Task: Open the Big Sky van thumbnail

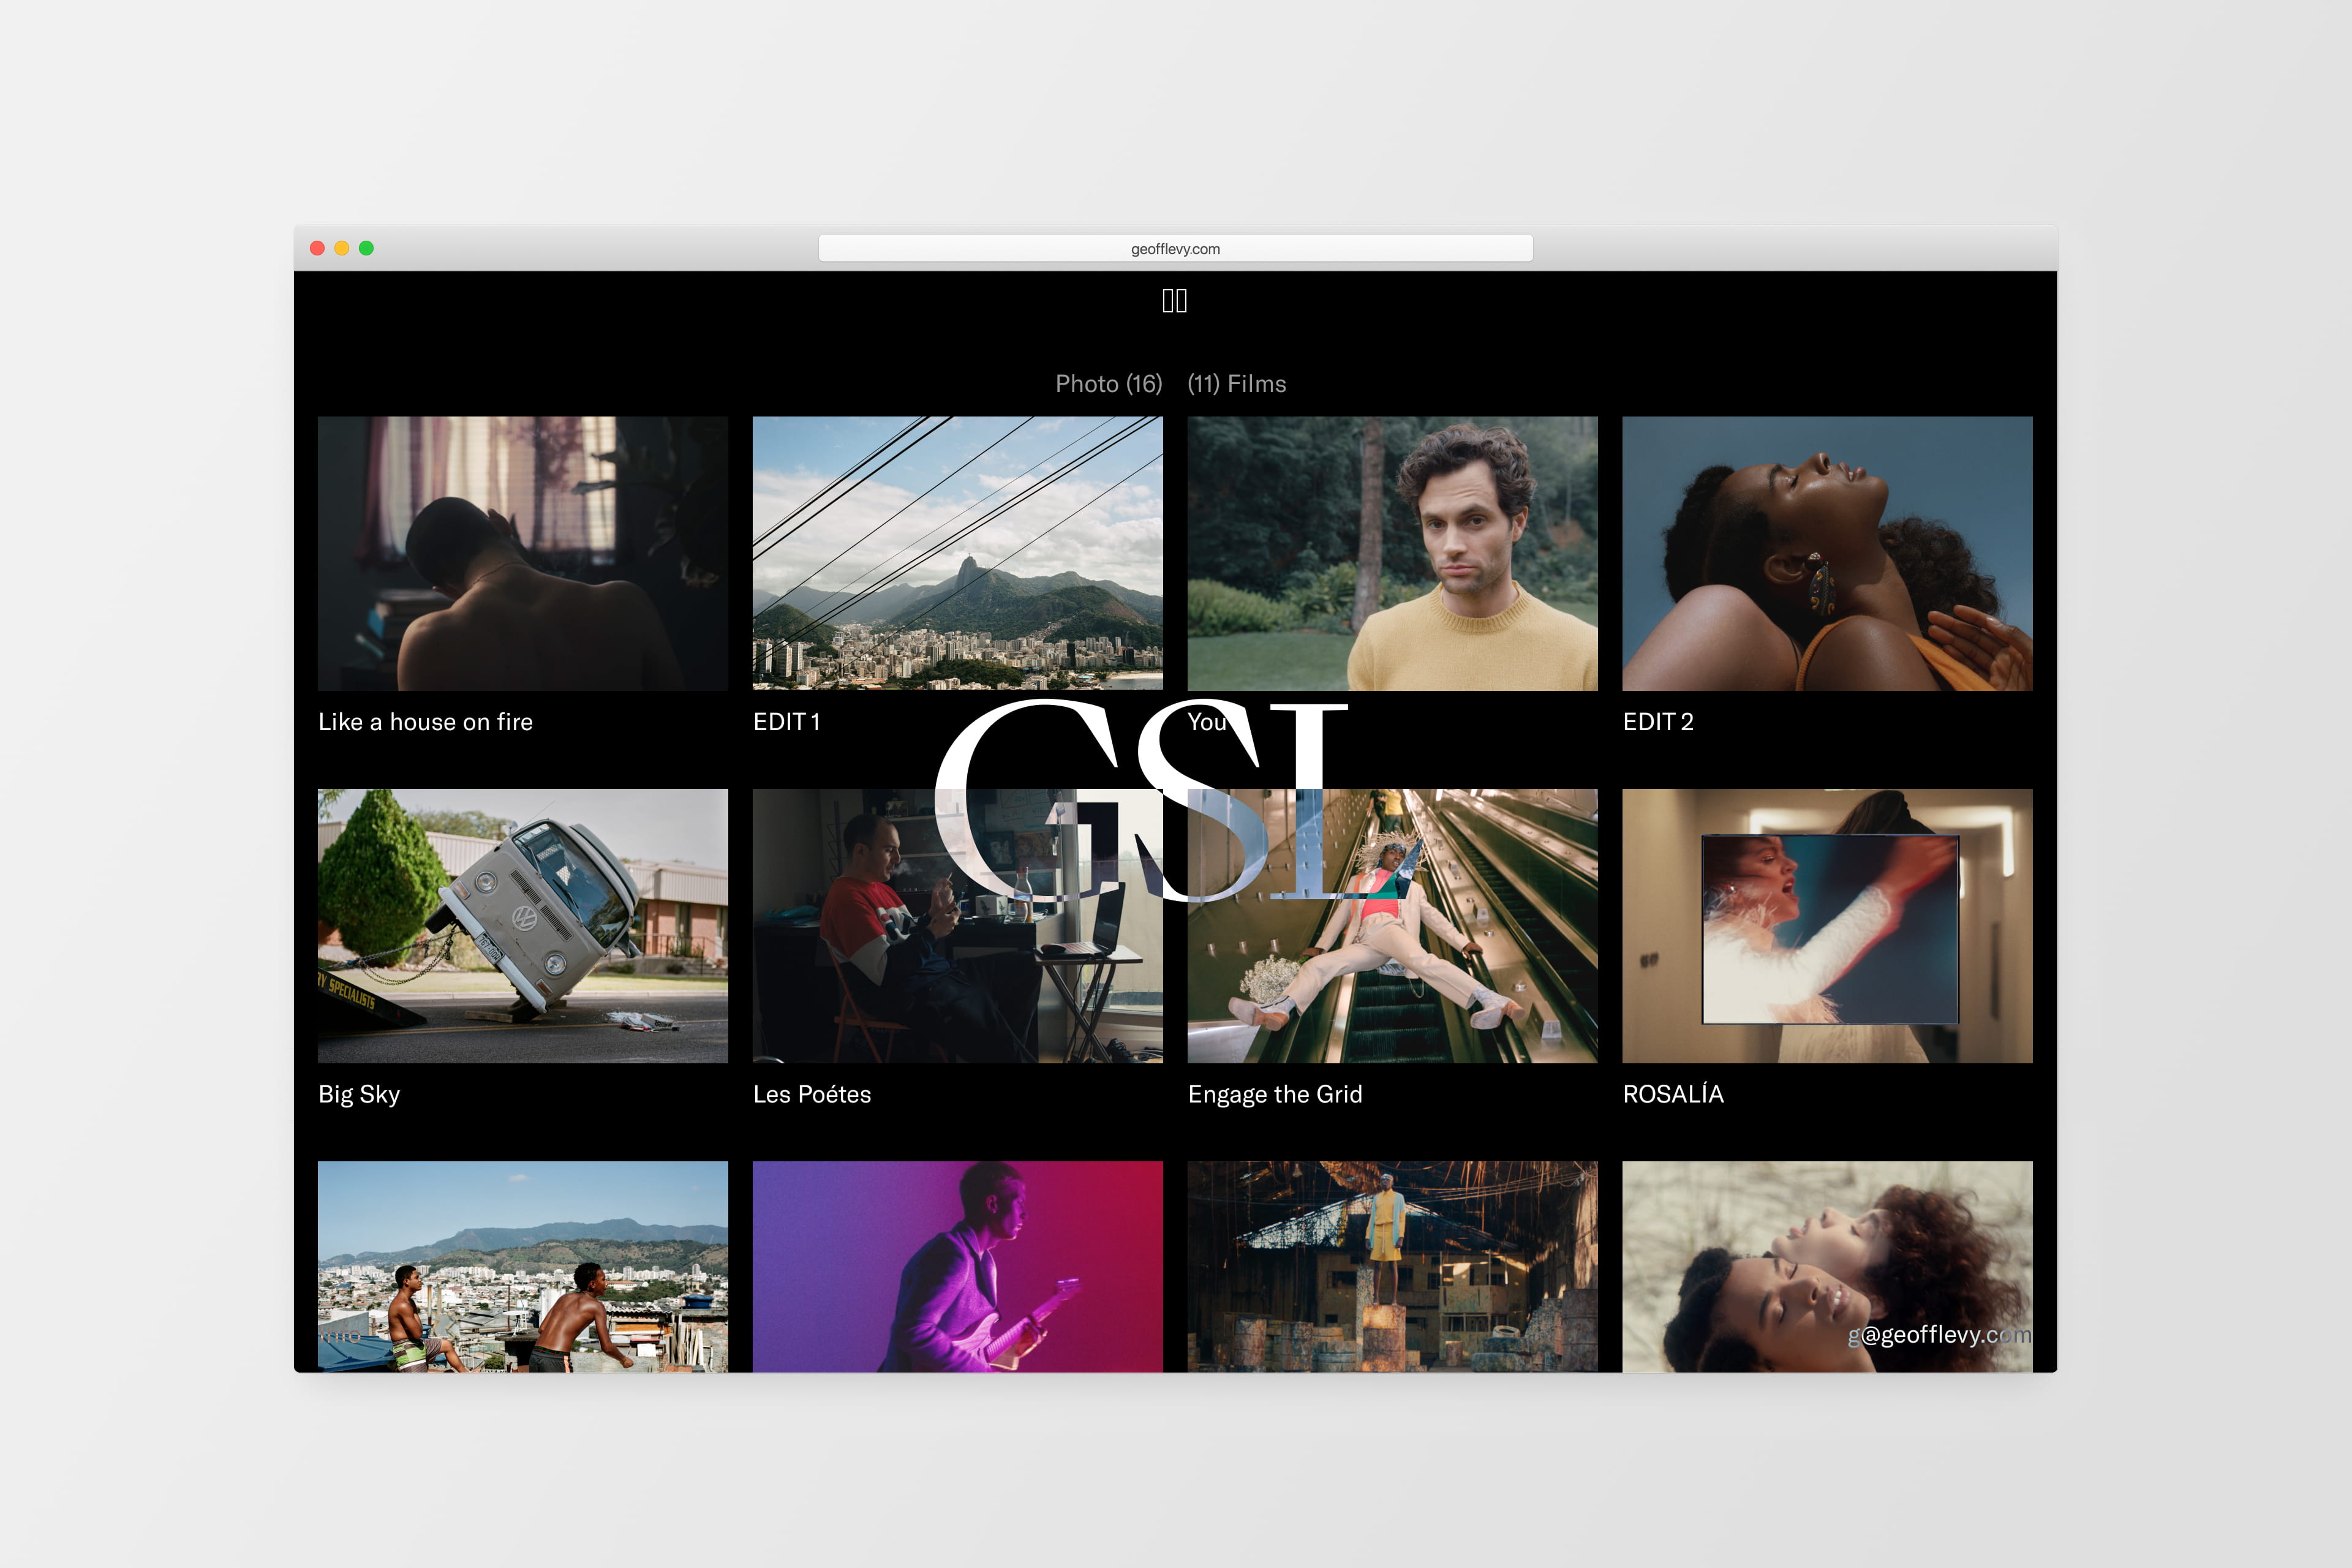Action: point(522,925)
